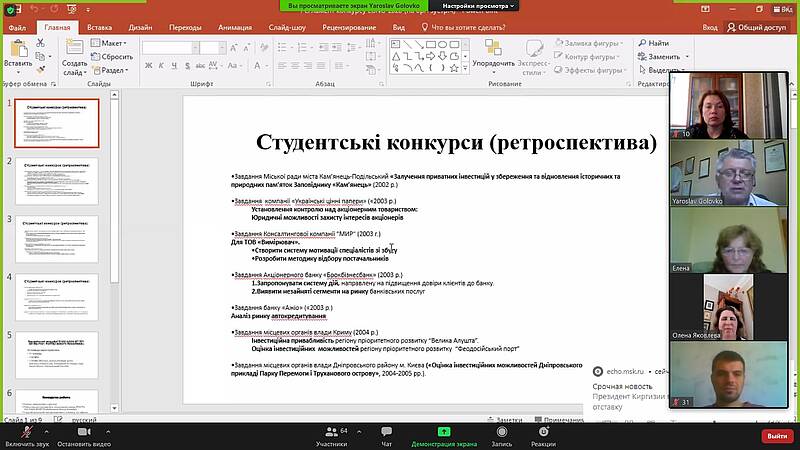Click the Сбросить reset button
Screen dimensions: 800x450
click(x=112, y=57)
